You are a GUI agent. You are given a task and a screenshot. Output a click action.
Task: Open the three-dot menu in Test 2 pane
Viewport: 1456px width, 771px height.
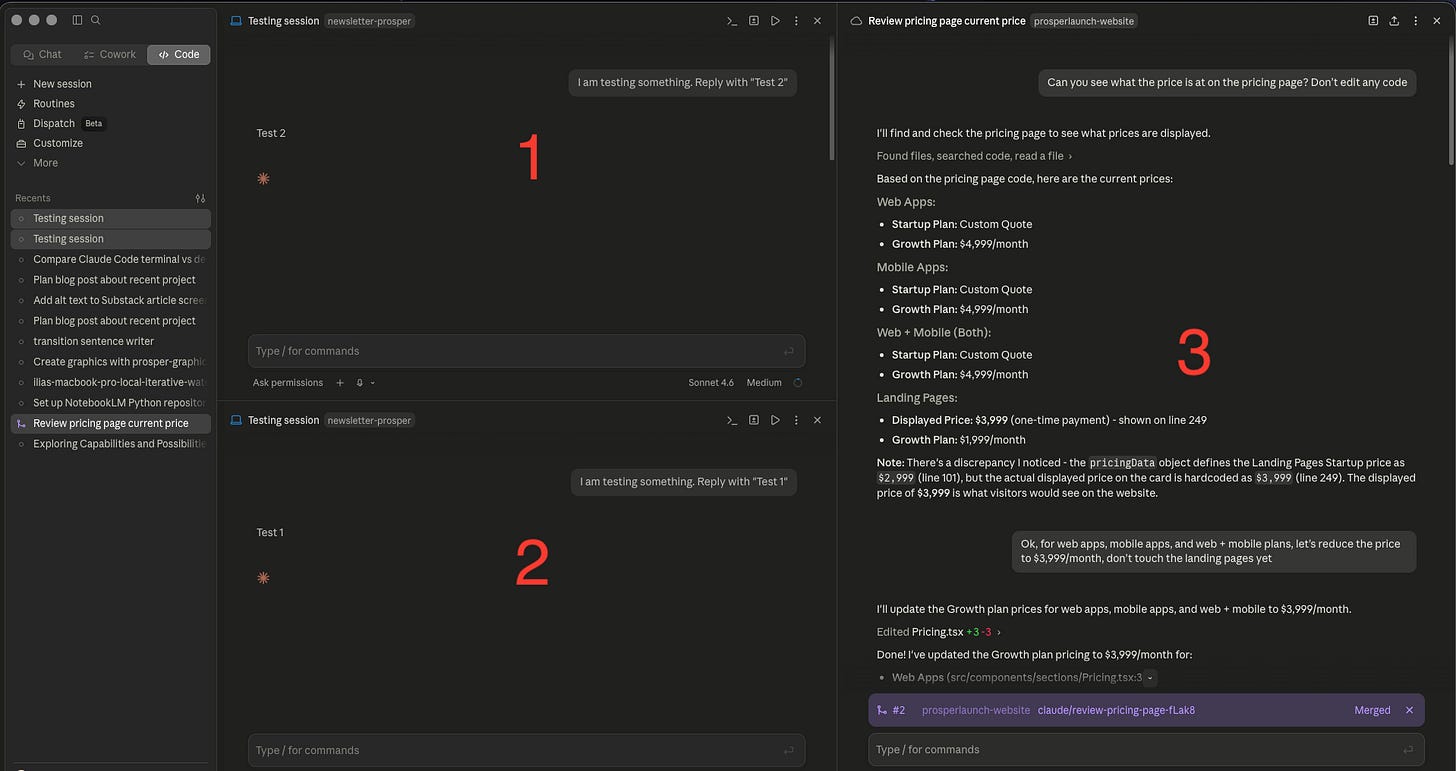point(796,21)
